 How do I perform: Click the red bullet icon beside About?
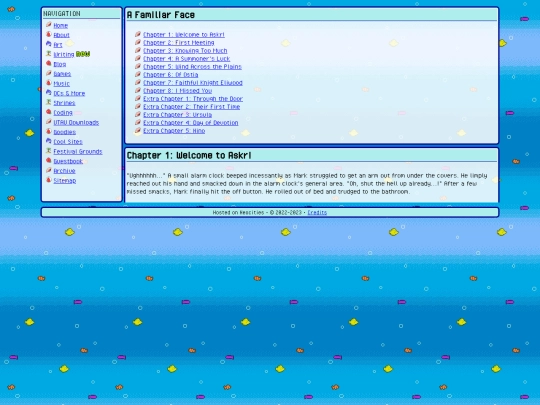(x=49, y=34)
